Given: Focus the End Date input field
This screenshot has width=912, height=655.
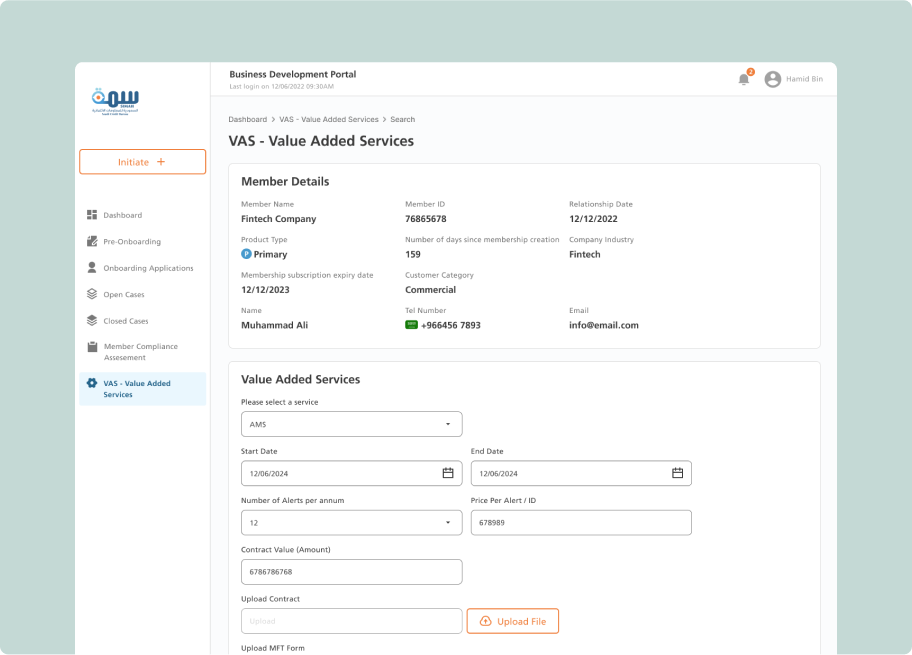Looking at the screenshot, I should point(581,473).
